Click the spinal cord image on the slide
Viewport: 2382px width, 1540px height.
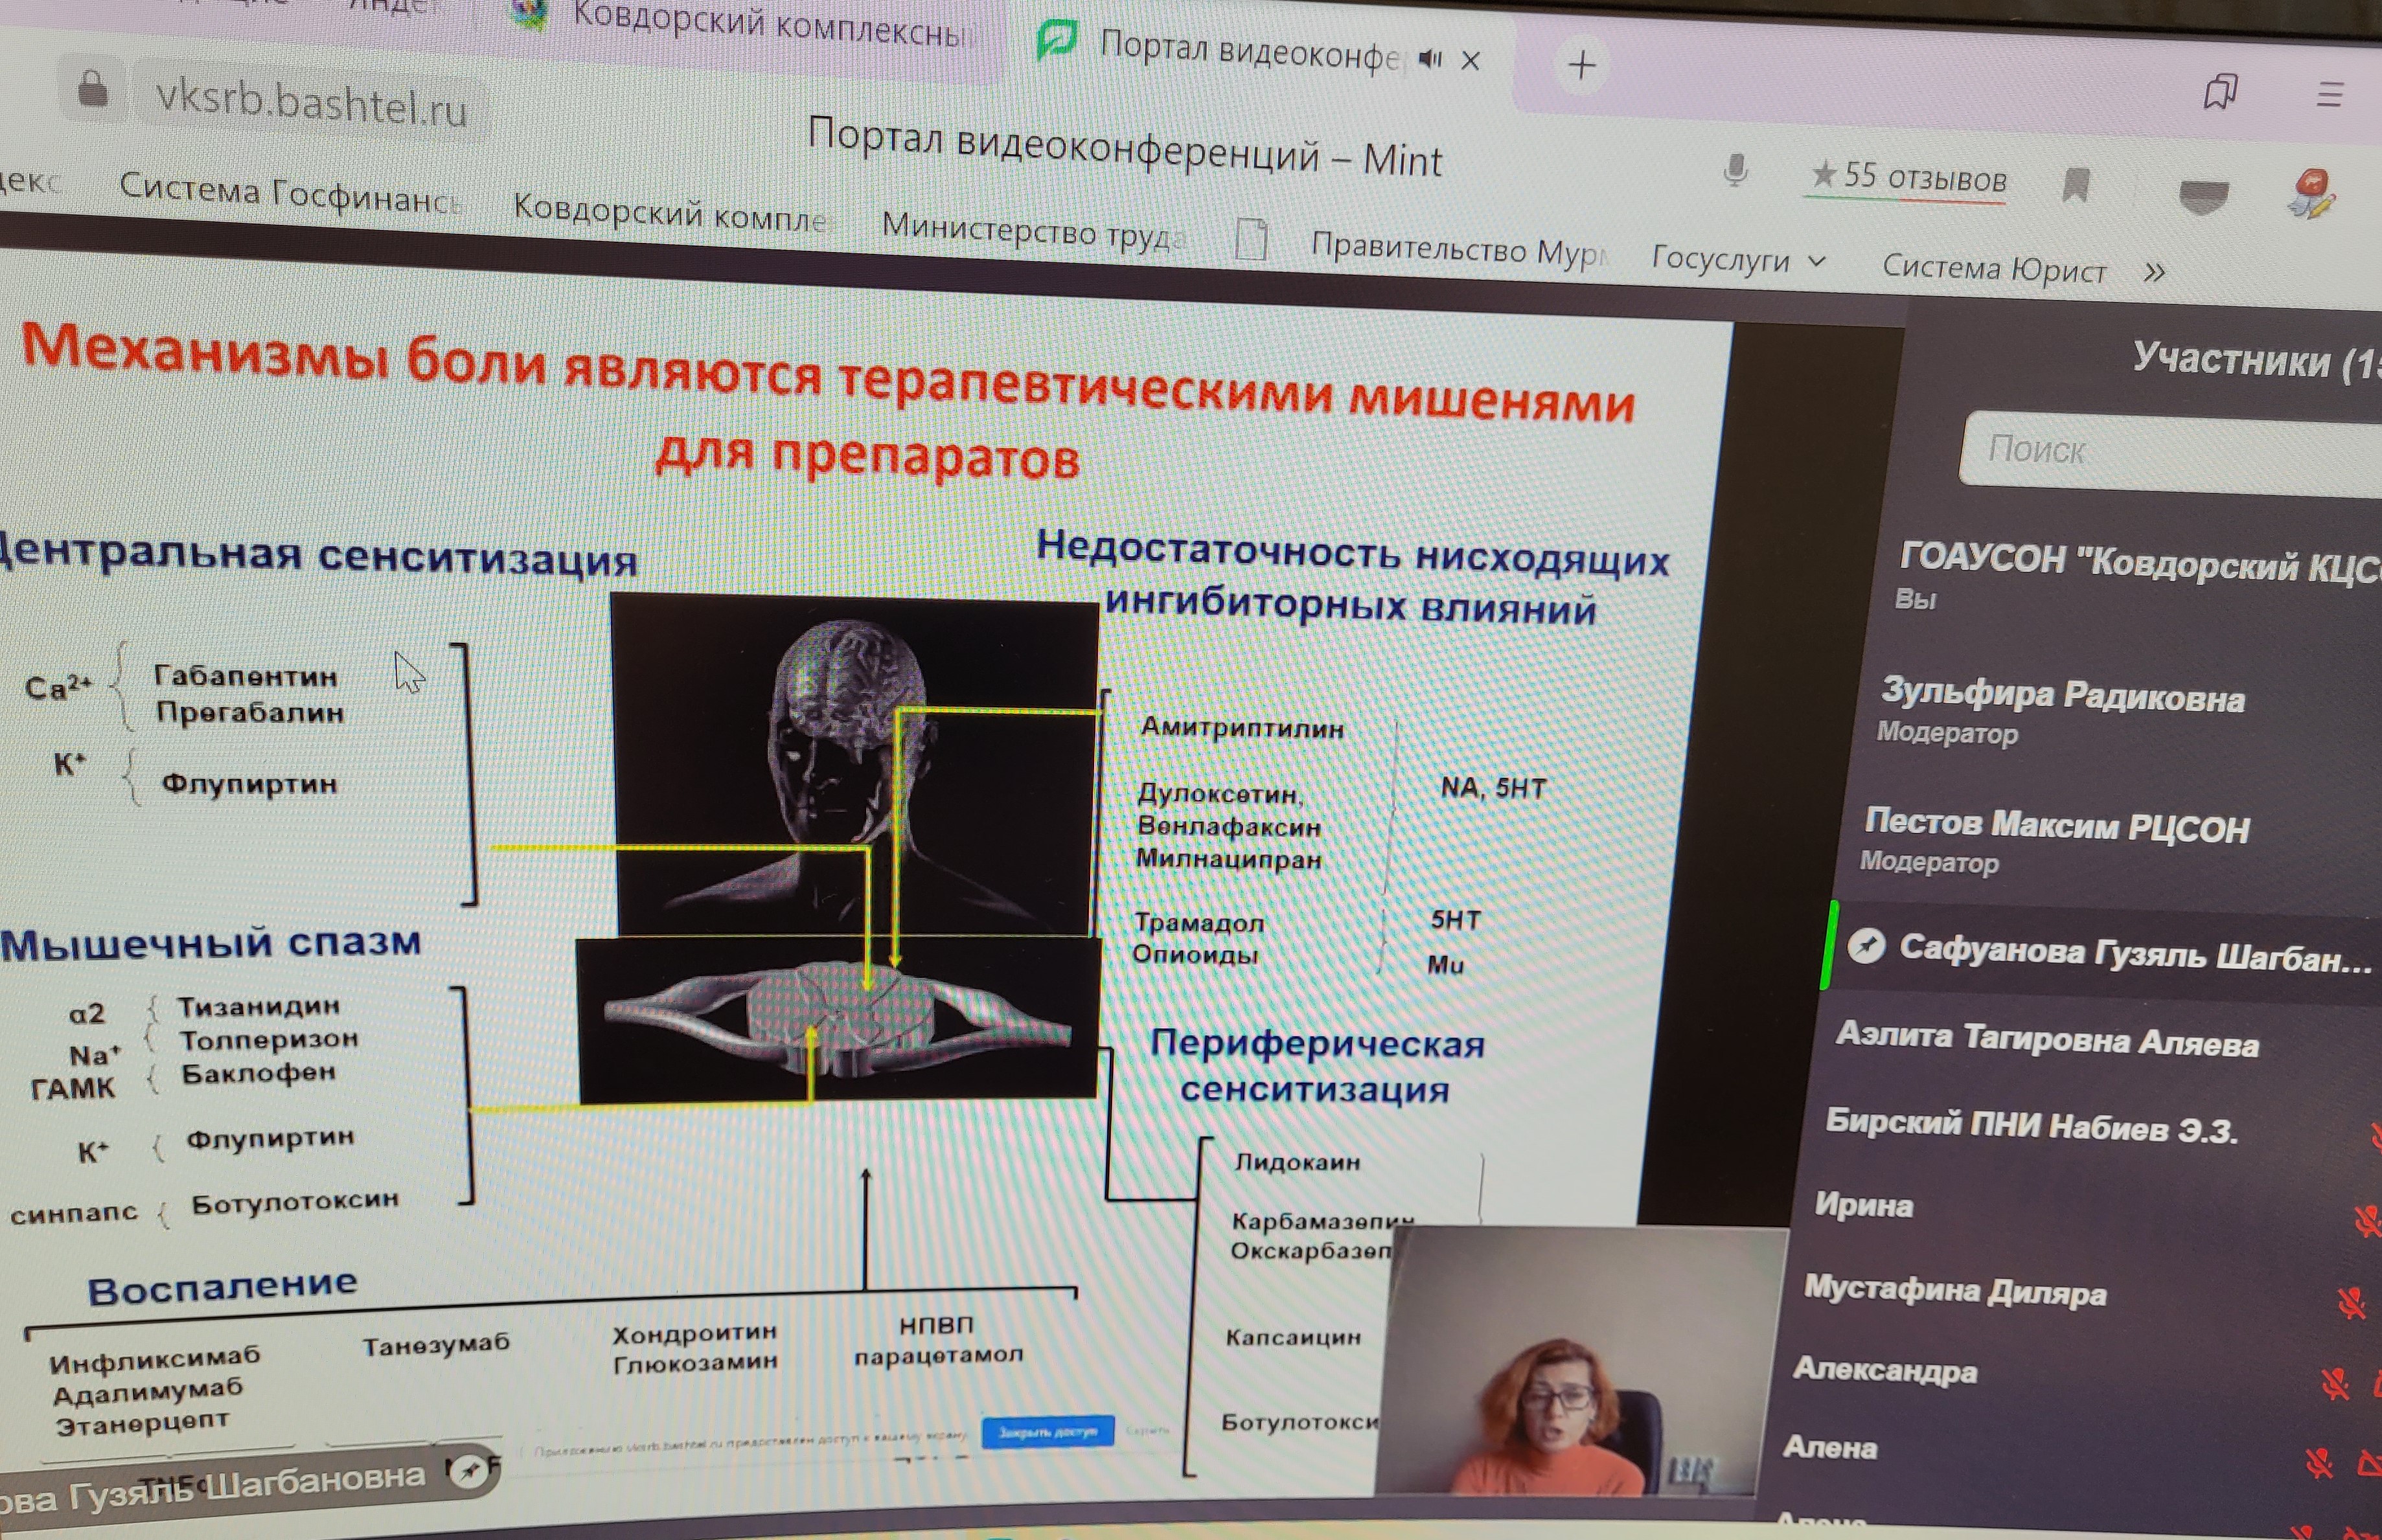(838, 1020)
